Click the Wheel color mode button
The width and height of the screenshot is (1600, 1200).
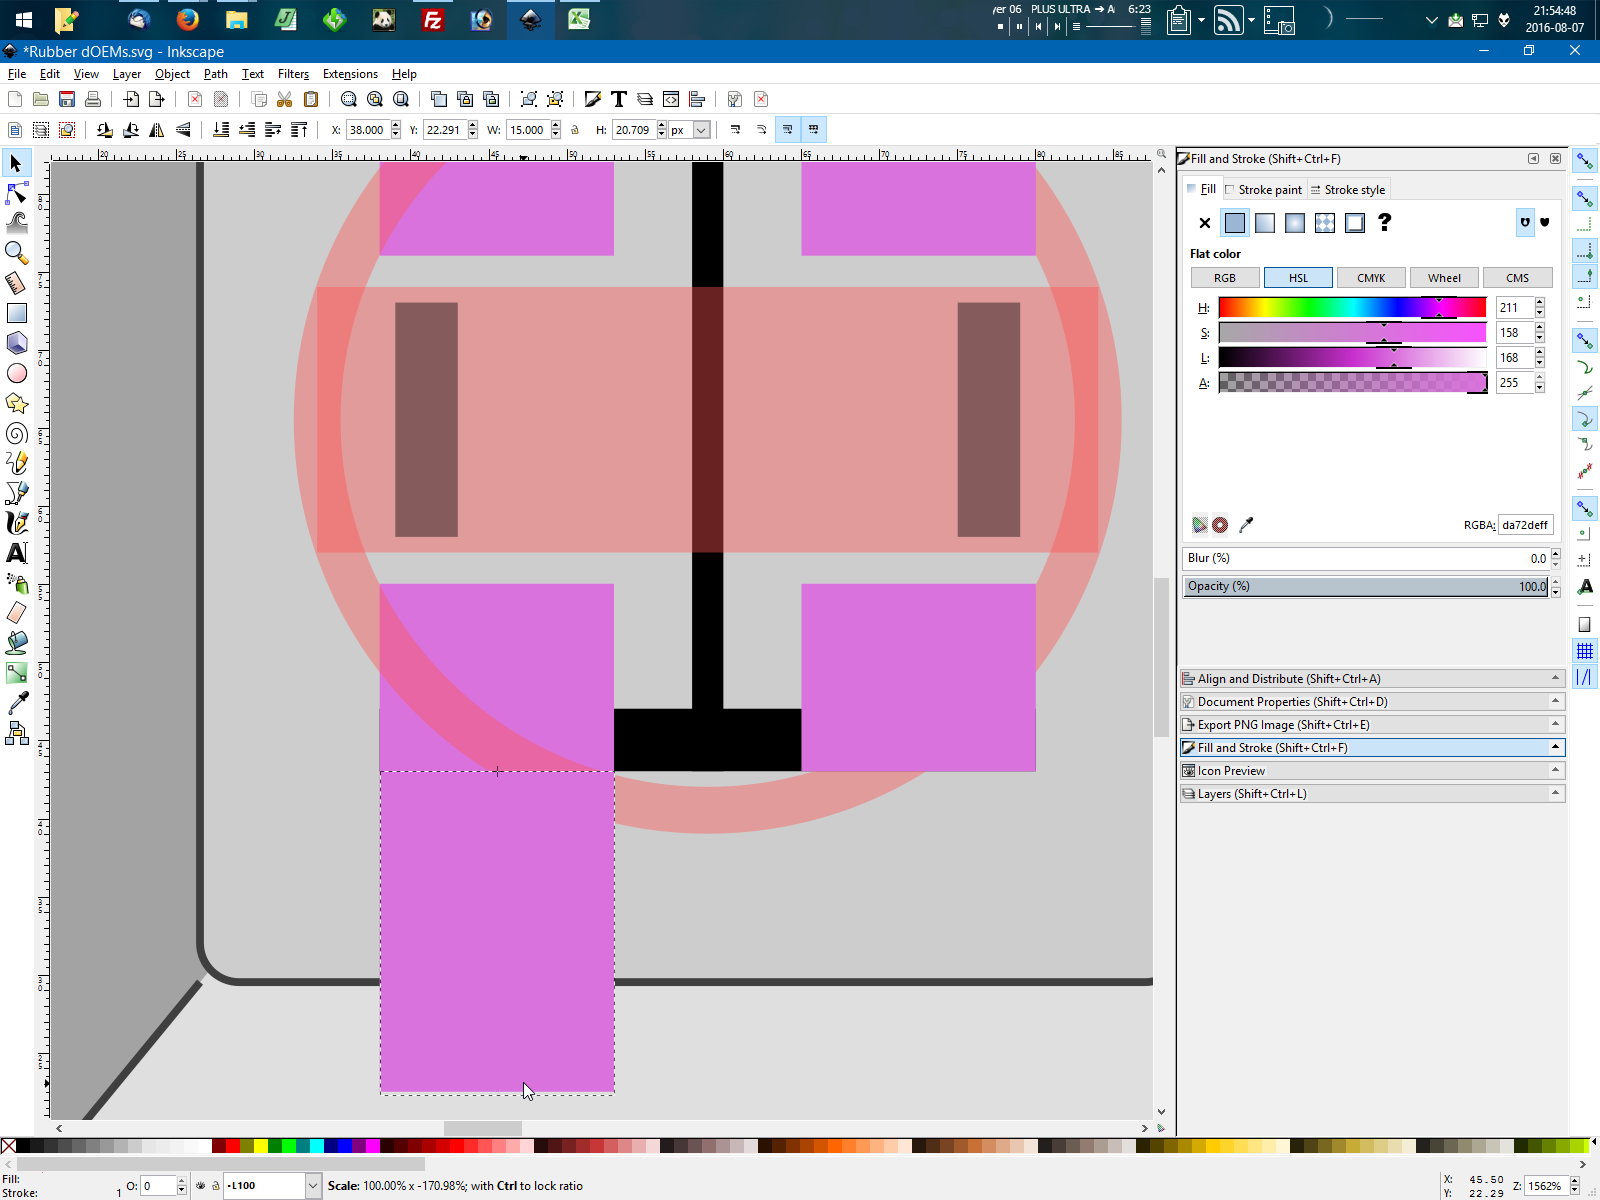(x=1444, y=278)
